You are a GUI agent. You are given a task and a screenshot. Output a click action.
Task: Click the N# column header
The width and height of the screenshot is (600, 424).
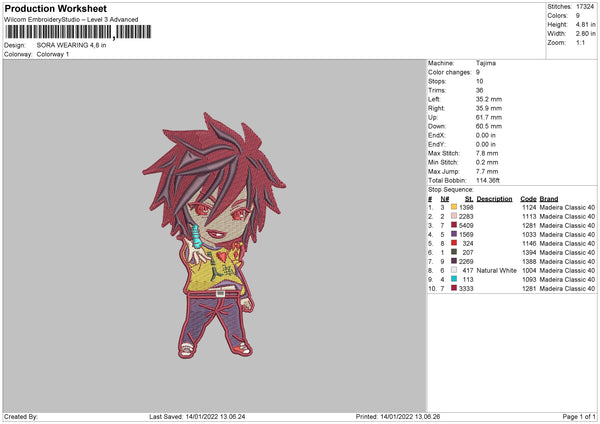[x=445, y=199]
